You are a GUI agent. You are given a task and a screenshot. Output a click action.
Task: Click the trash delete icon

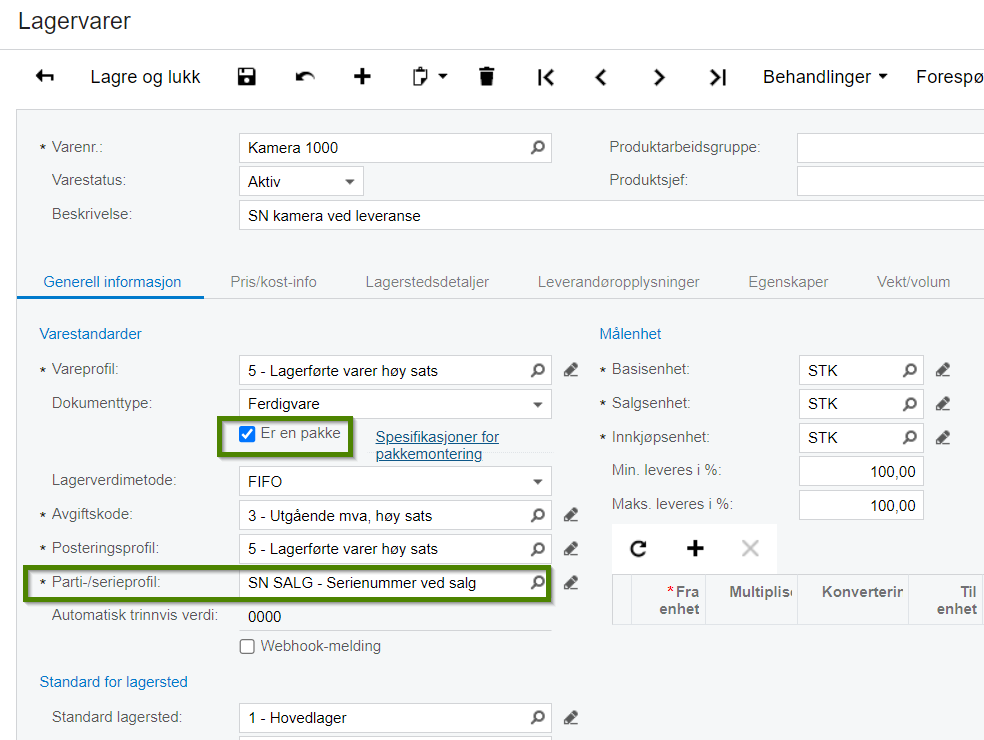click(x=486, y=77)
